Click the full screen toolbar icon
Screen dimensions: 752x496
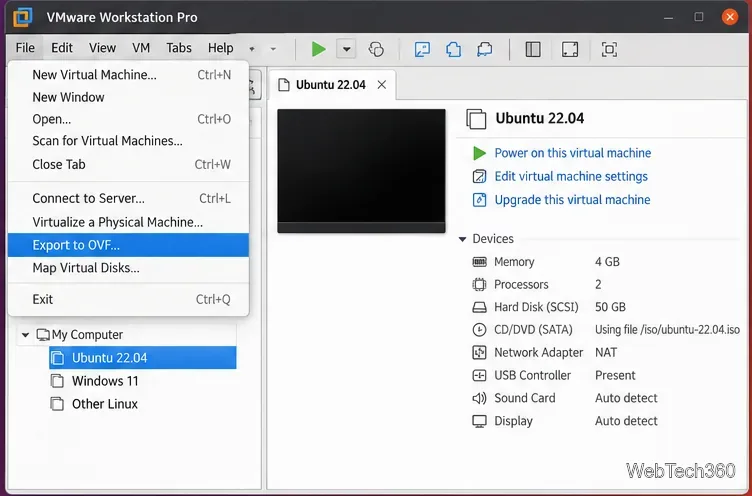pyautogui.click(x=570, y=49)
